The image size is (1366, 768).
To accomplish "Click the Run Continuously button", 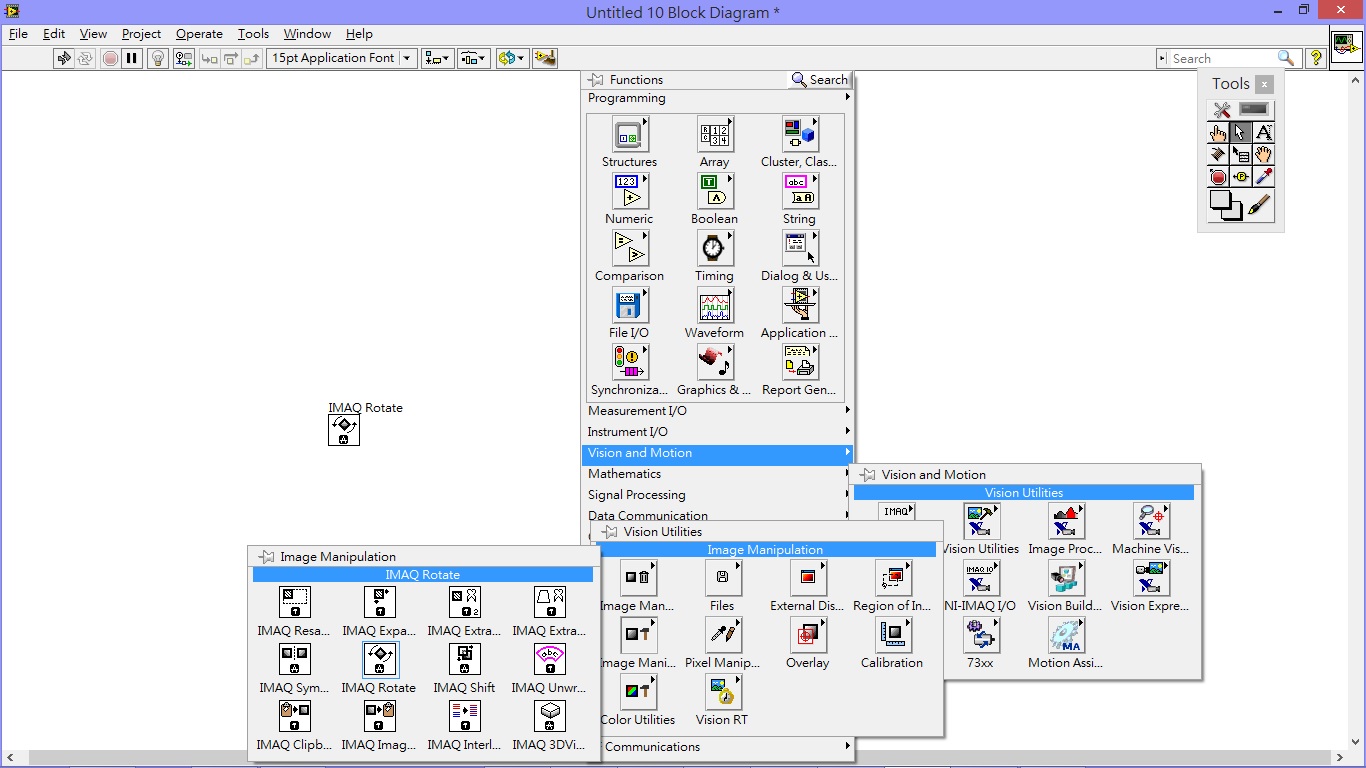I will (x=86, y=58).
